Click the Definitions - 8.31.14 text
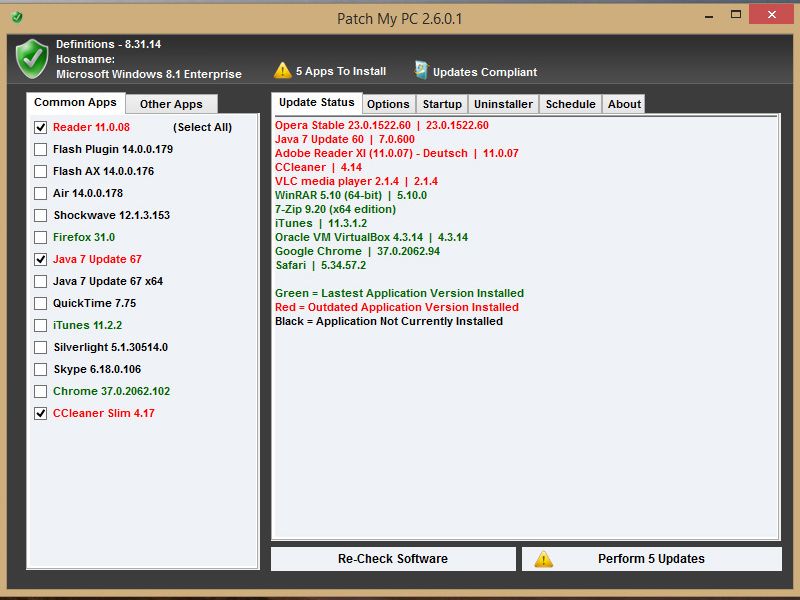 [x=108, y=44]
